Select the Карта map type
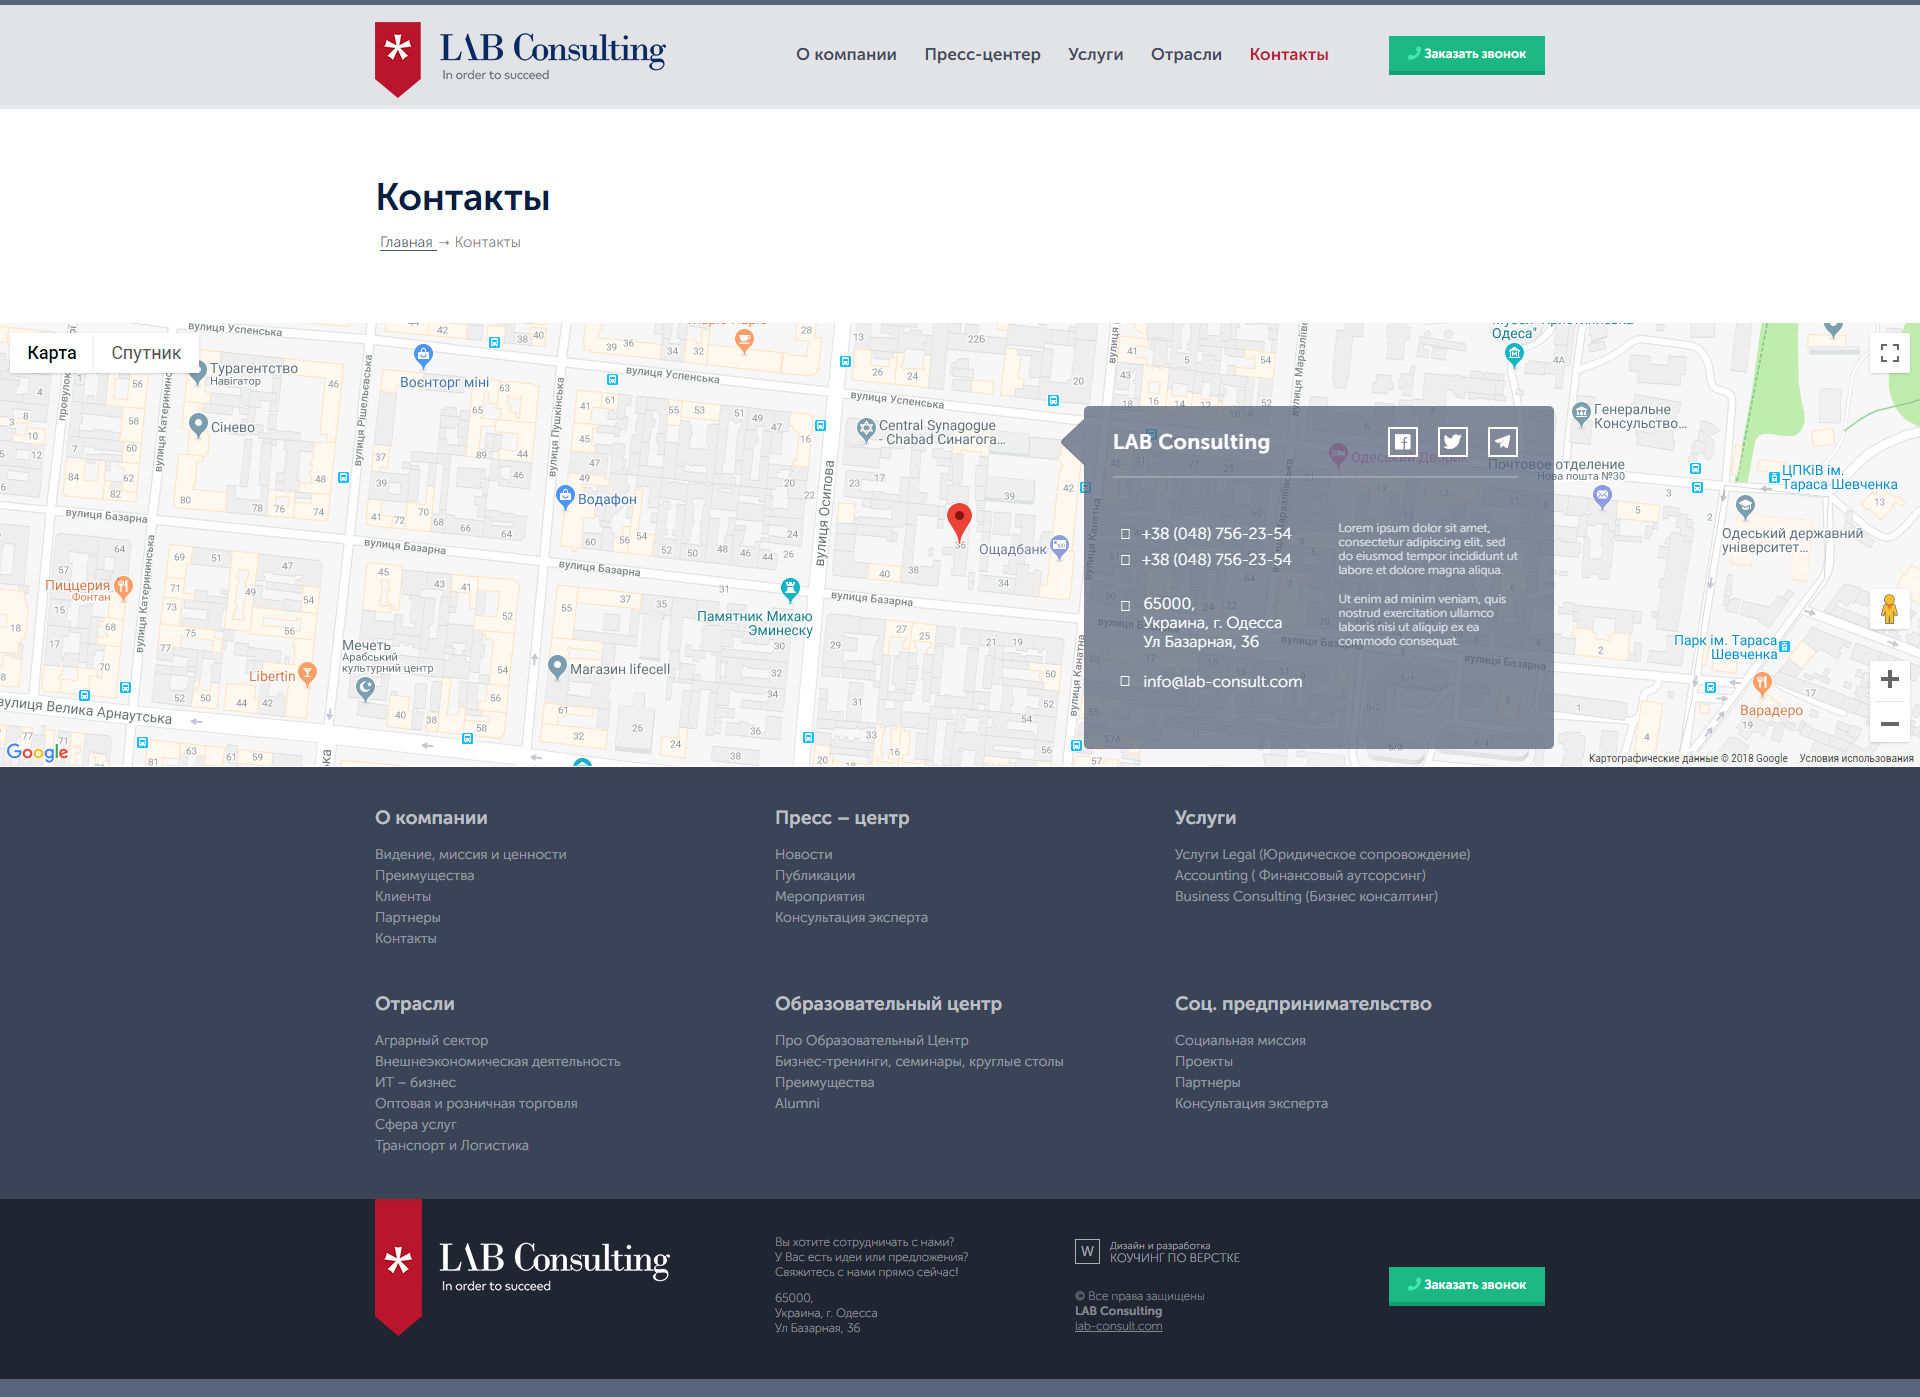Screen dimensions: 1920x1397 pyautogui.click(x=52, y=353)
